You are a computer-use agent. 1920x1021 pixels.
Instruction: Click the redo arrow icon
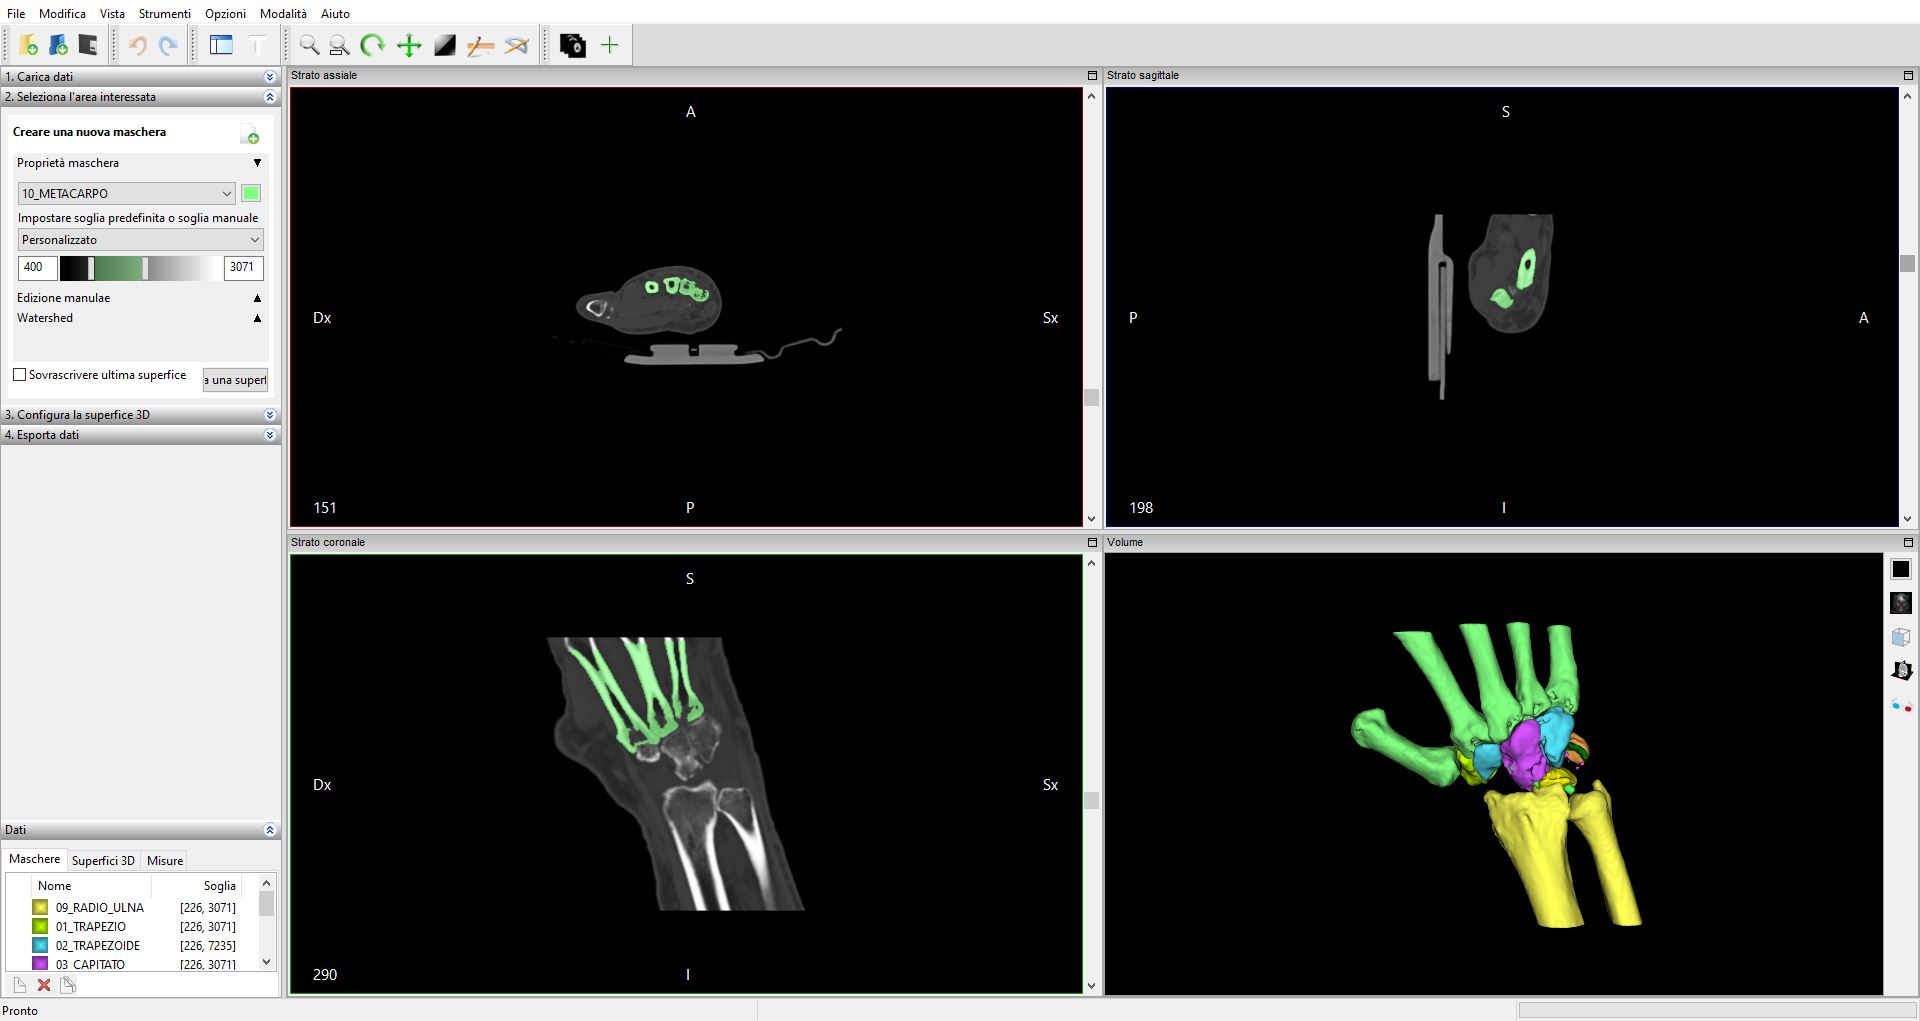[x=168, y=45]
